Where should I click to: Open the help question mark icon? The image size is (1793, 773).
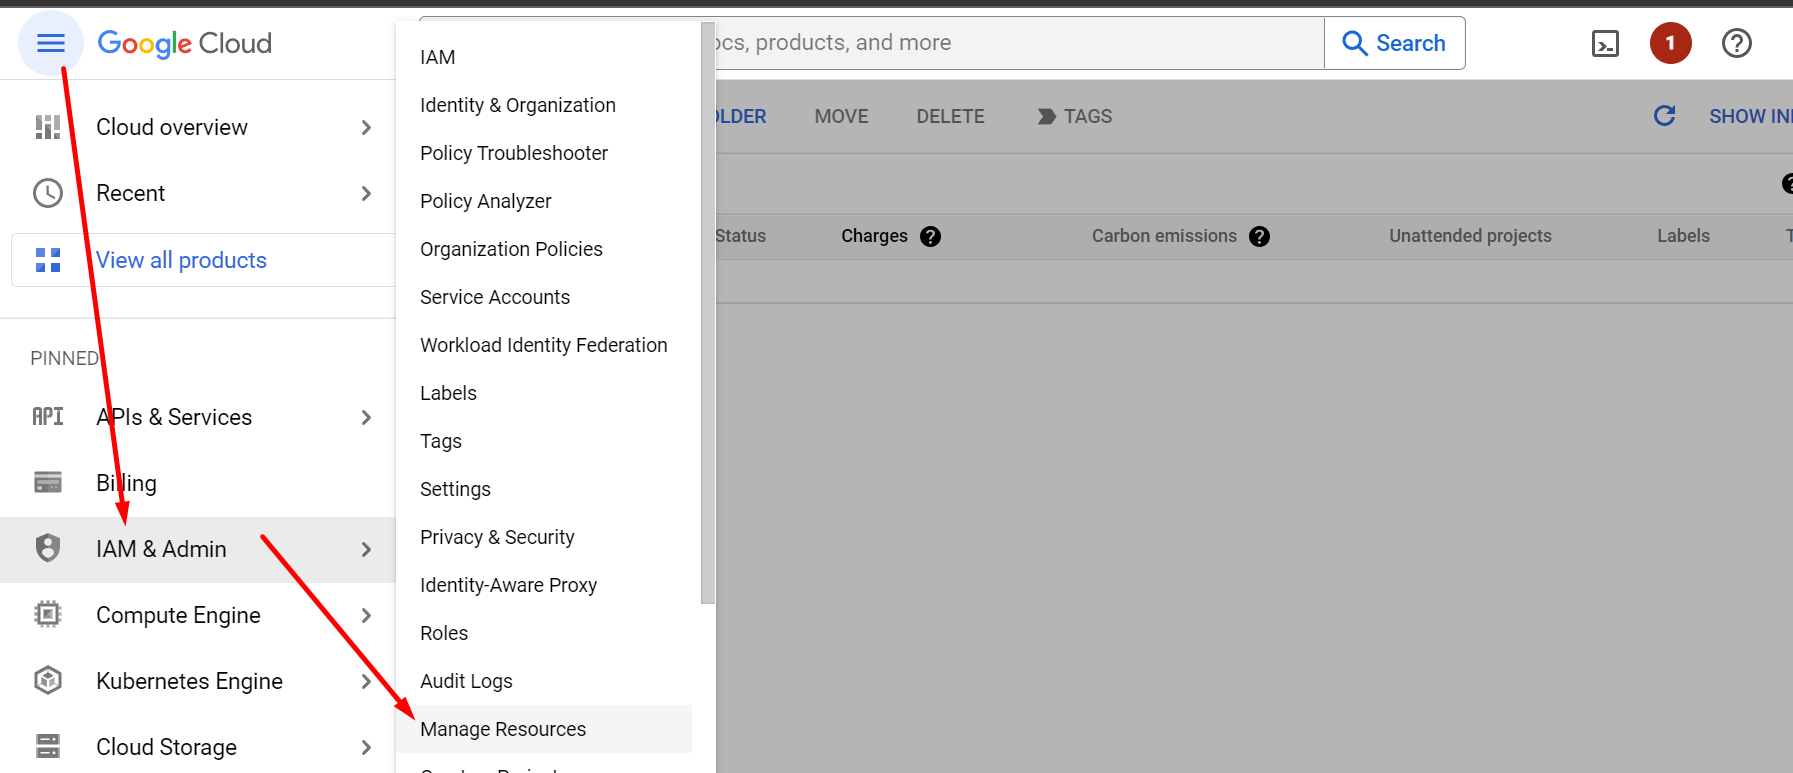click(1736, 43)
